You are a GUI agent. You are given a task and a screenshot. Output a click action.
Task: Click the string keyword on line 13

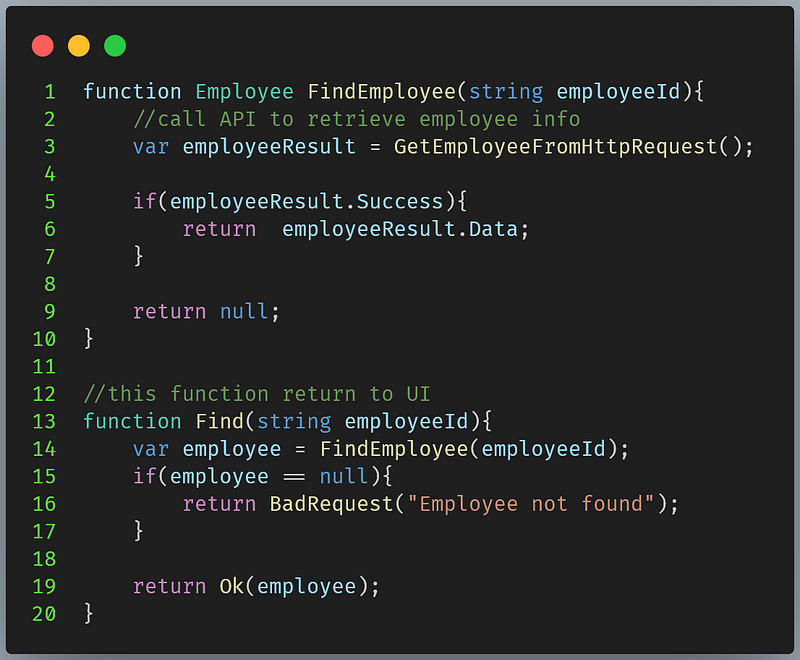tap(294, 422)
